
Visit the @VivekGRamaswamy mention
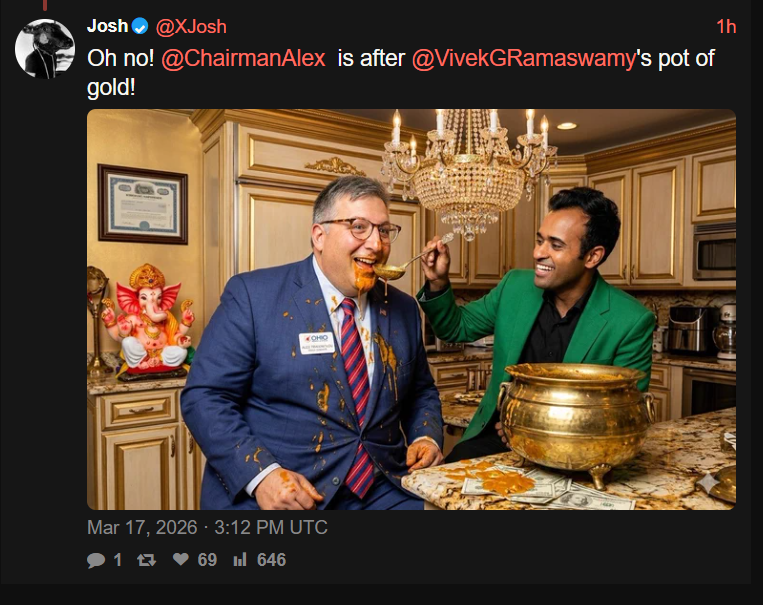coord(524,59)
